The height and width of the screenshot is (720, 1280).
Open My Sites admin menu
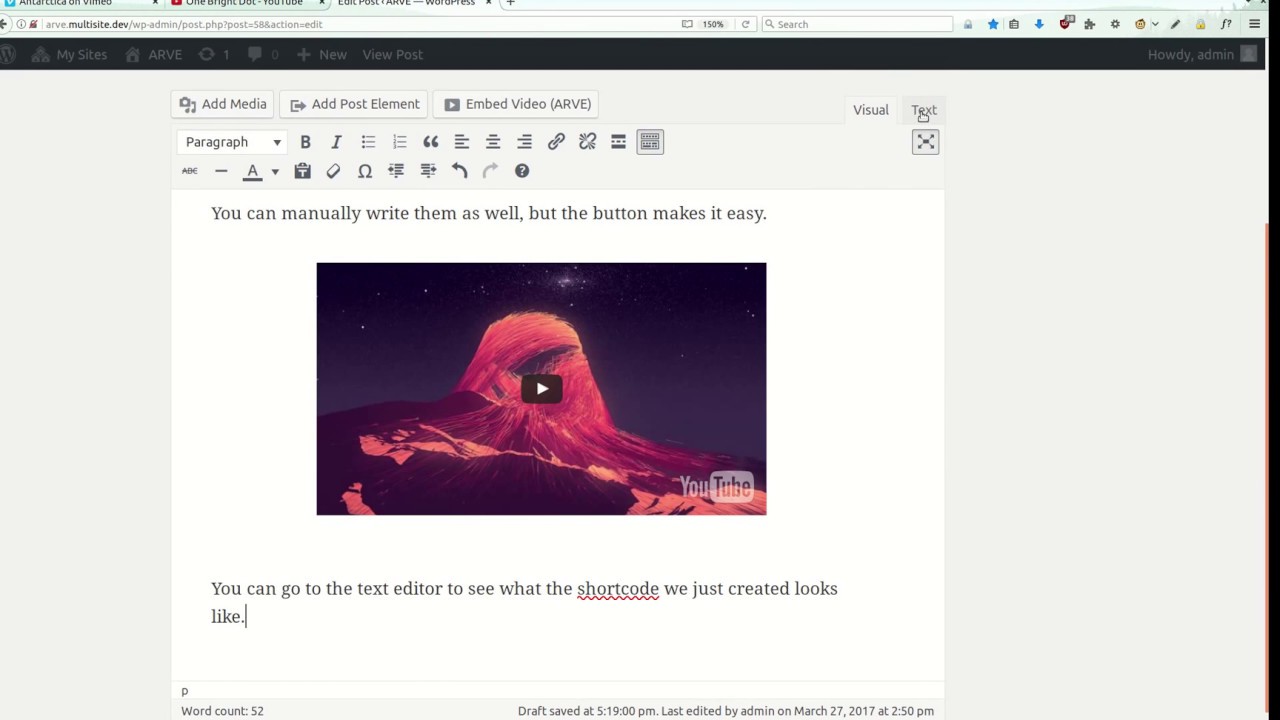click(x=69, y=54)
